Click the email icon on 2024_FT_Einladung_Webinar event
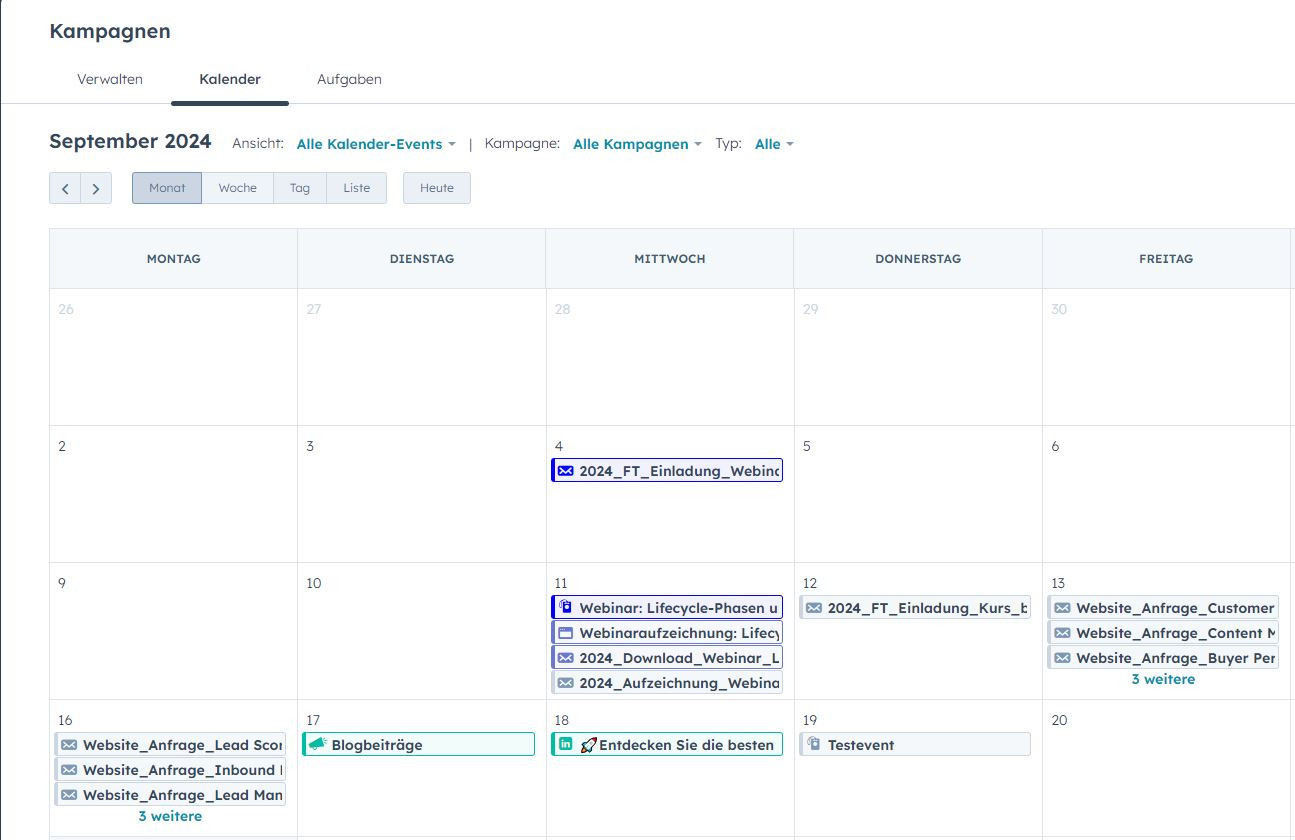This screenshot has height=840, width=1295. (566, 471)
